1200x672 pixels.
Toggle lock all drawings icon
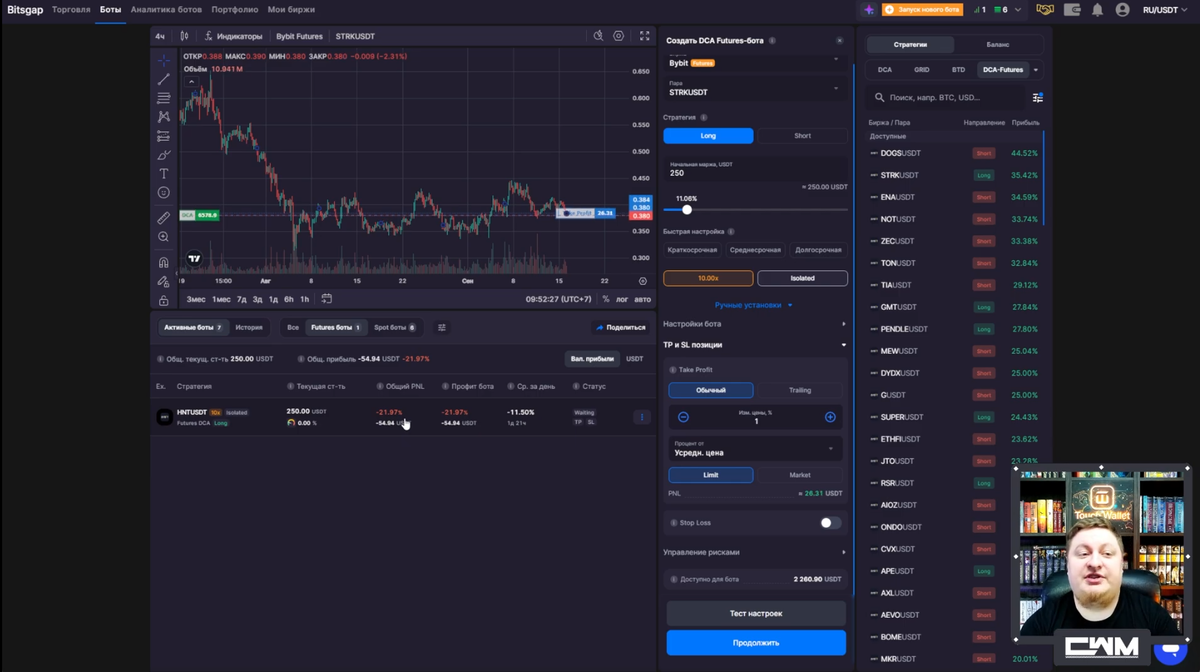(163, 300)
